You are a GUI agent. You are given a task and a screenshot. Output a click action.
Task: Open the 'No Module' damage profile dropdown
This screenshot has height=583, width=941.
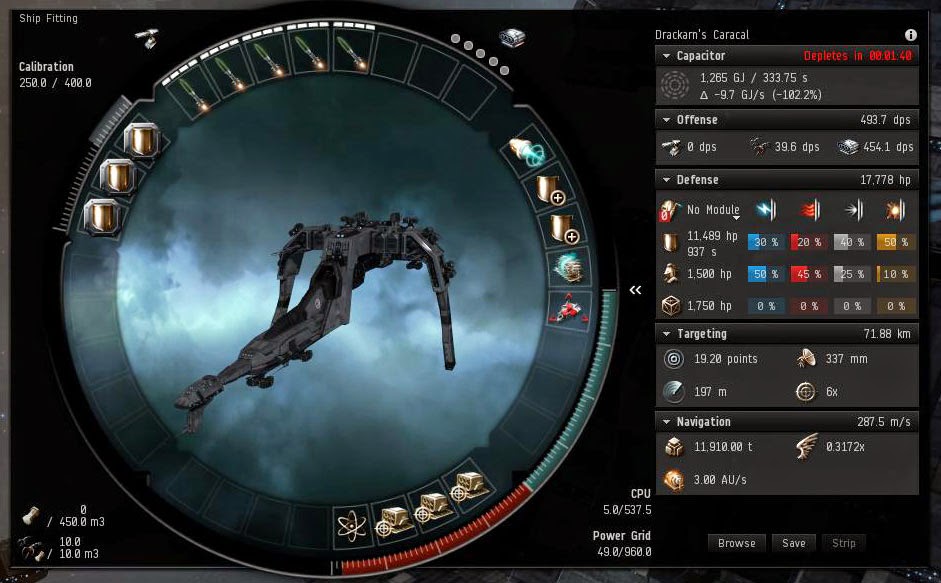(x=713, y=210)
